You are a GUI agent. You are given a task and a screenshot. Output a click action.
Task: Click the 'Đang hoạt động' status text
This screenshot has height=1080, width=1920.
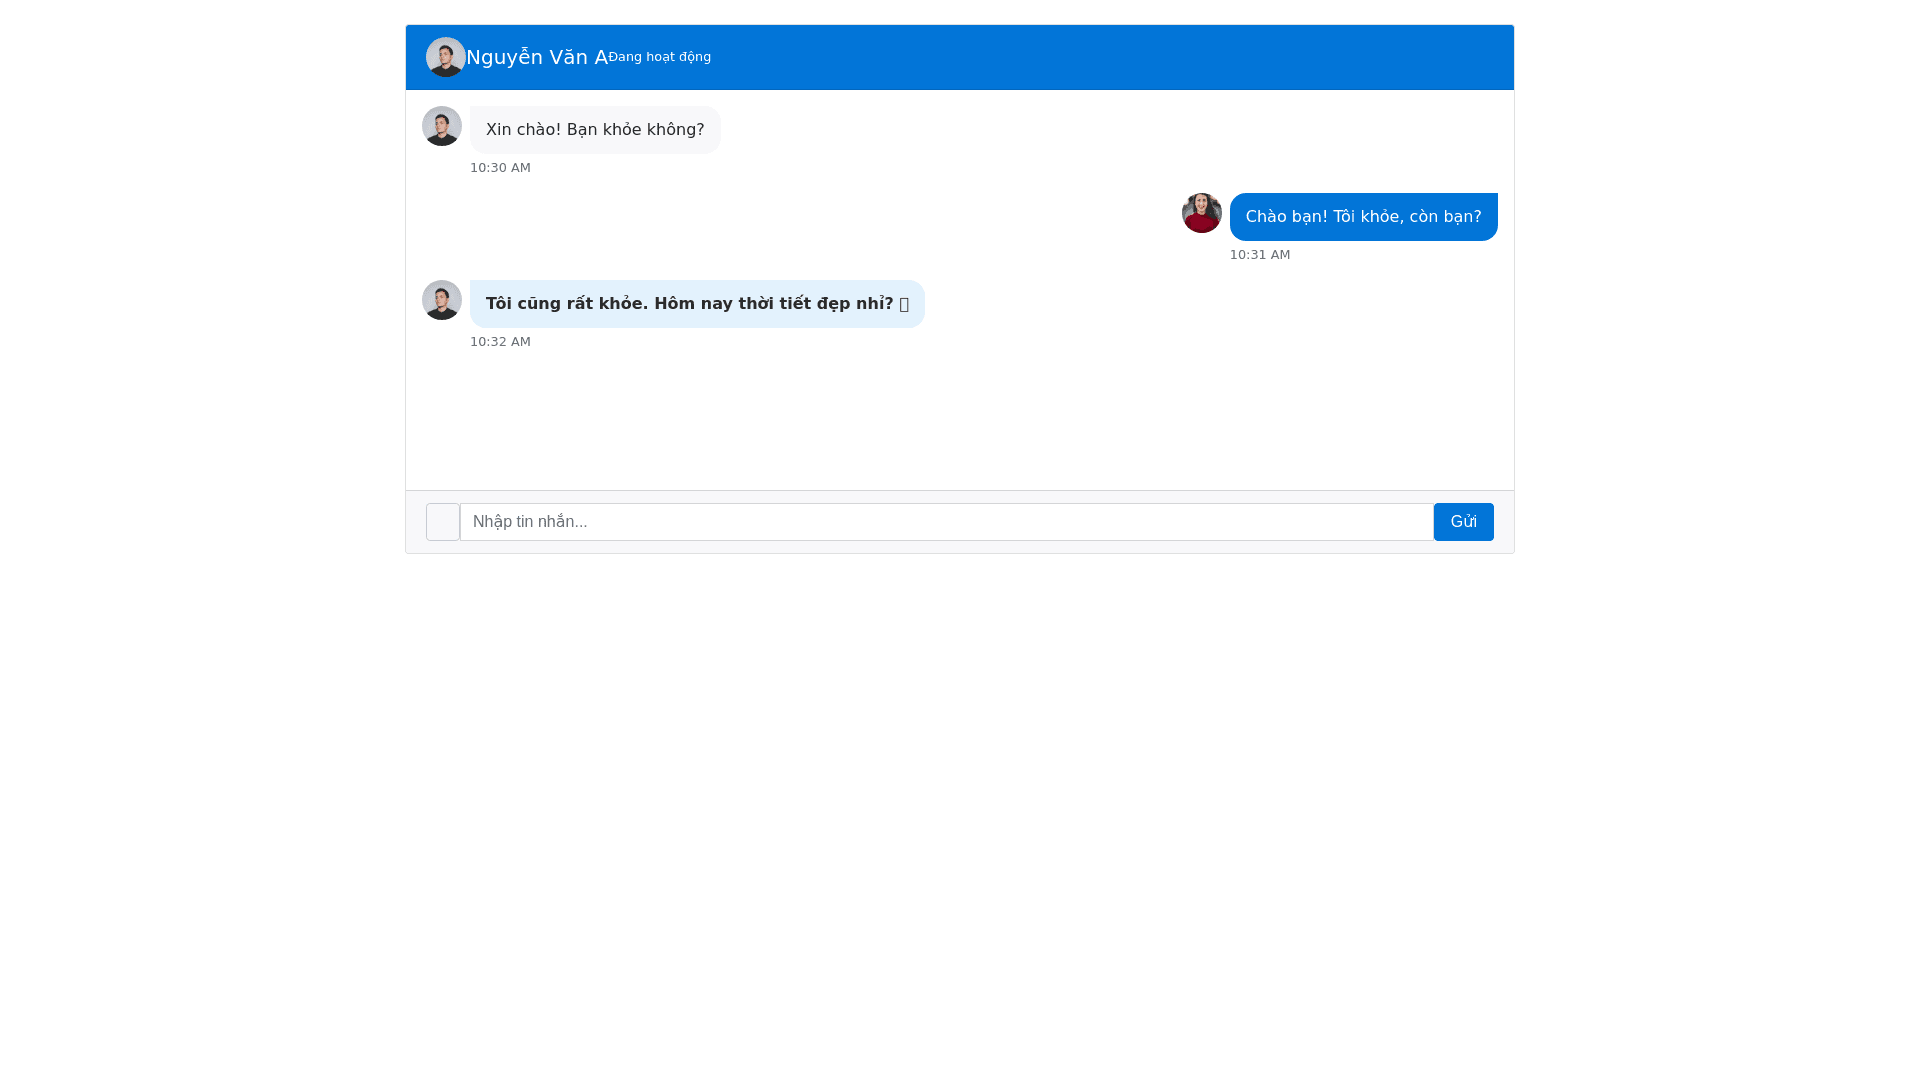point(660,57)
